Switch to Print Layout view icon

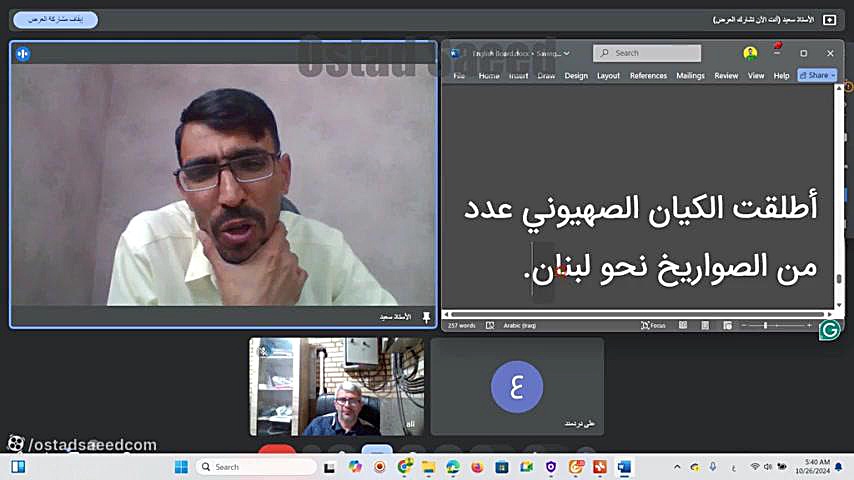pos(705,325)
